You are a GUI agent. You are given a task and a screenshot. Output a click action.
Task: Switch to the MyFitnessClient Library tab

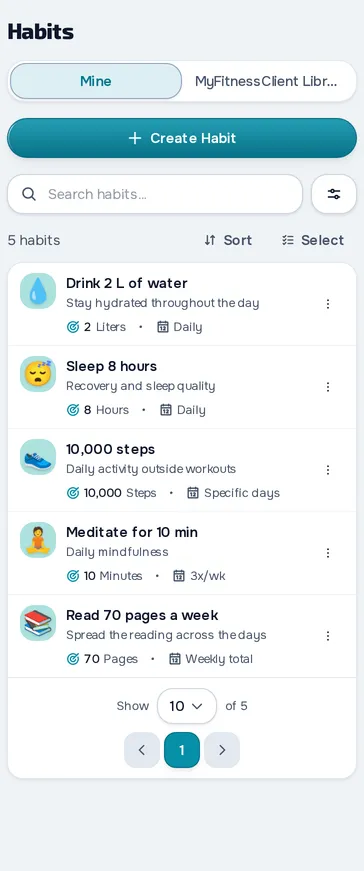268,81
